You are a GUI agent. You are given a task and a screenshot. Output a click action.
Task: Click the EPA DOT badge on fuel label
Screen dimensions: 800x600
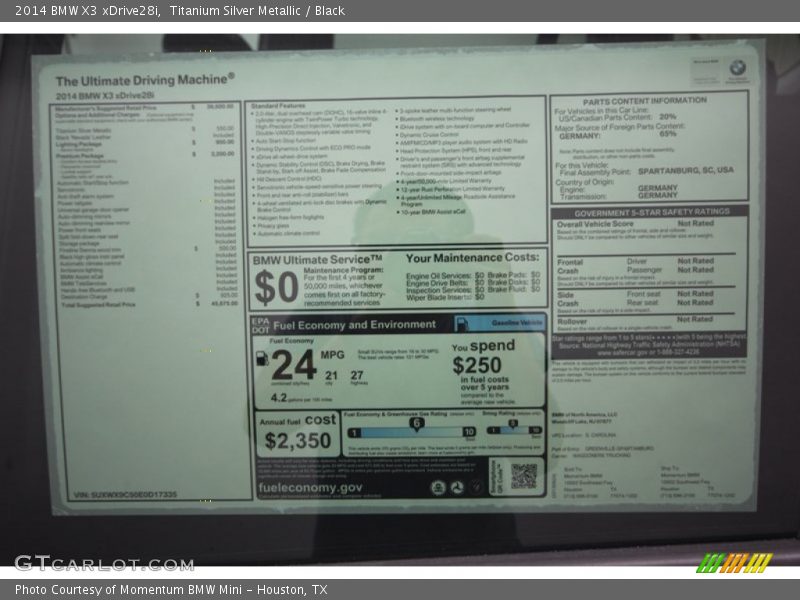tap(261, 324)
